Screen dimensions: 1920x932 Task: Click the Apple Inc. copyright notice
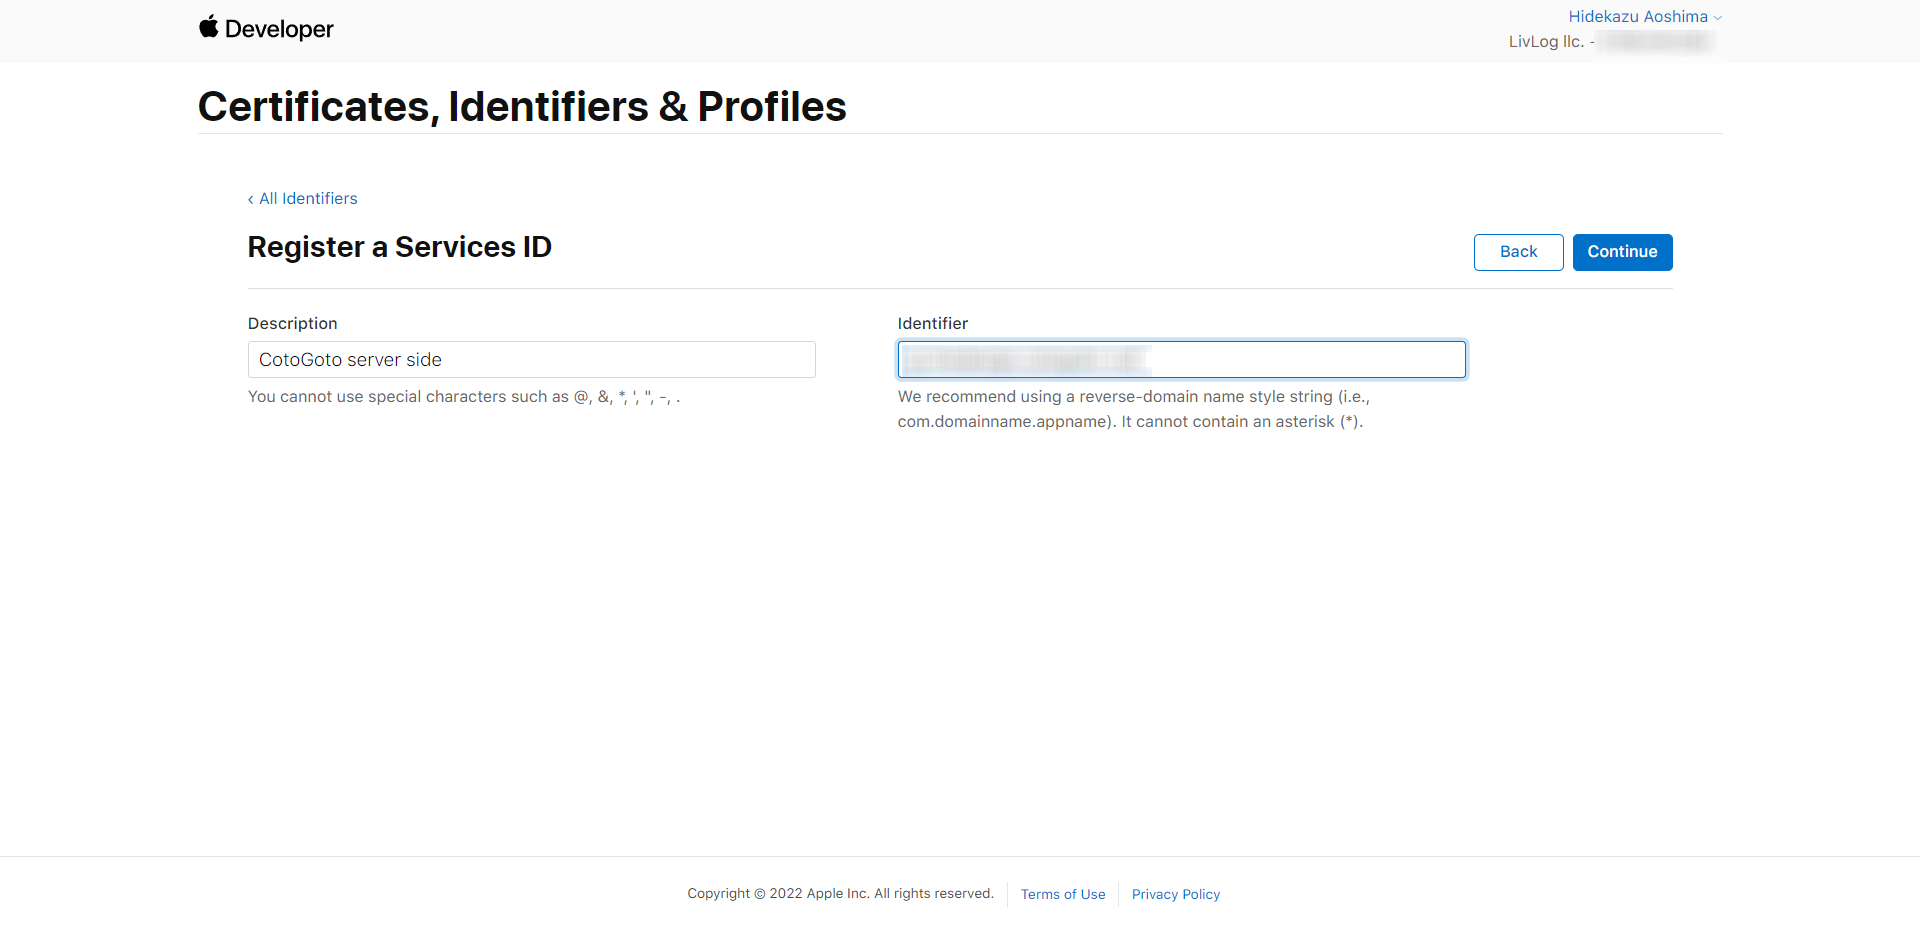(840, 894)
